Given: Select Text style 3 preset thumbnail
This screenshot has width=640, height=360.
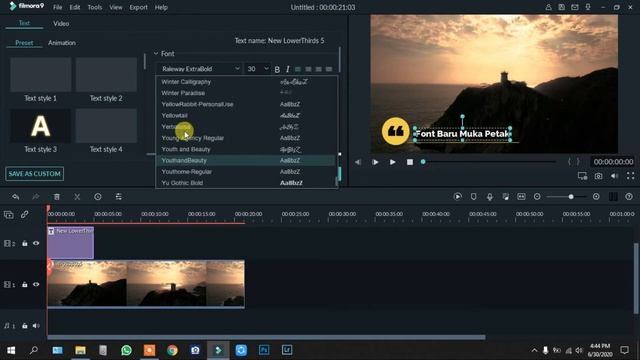Looking at the screenshot, I should (40, 126).
